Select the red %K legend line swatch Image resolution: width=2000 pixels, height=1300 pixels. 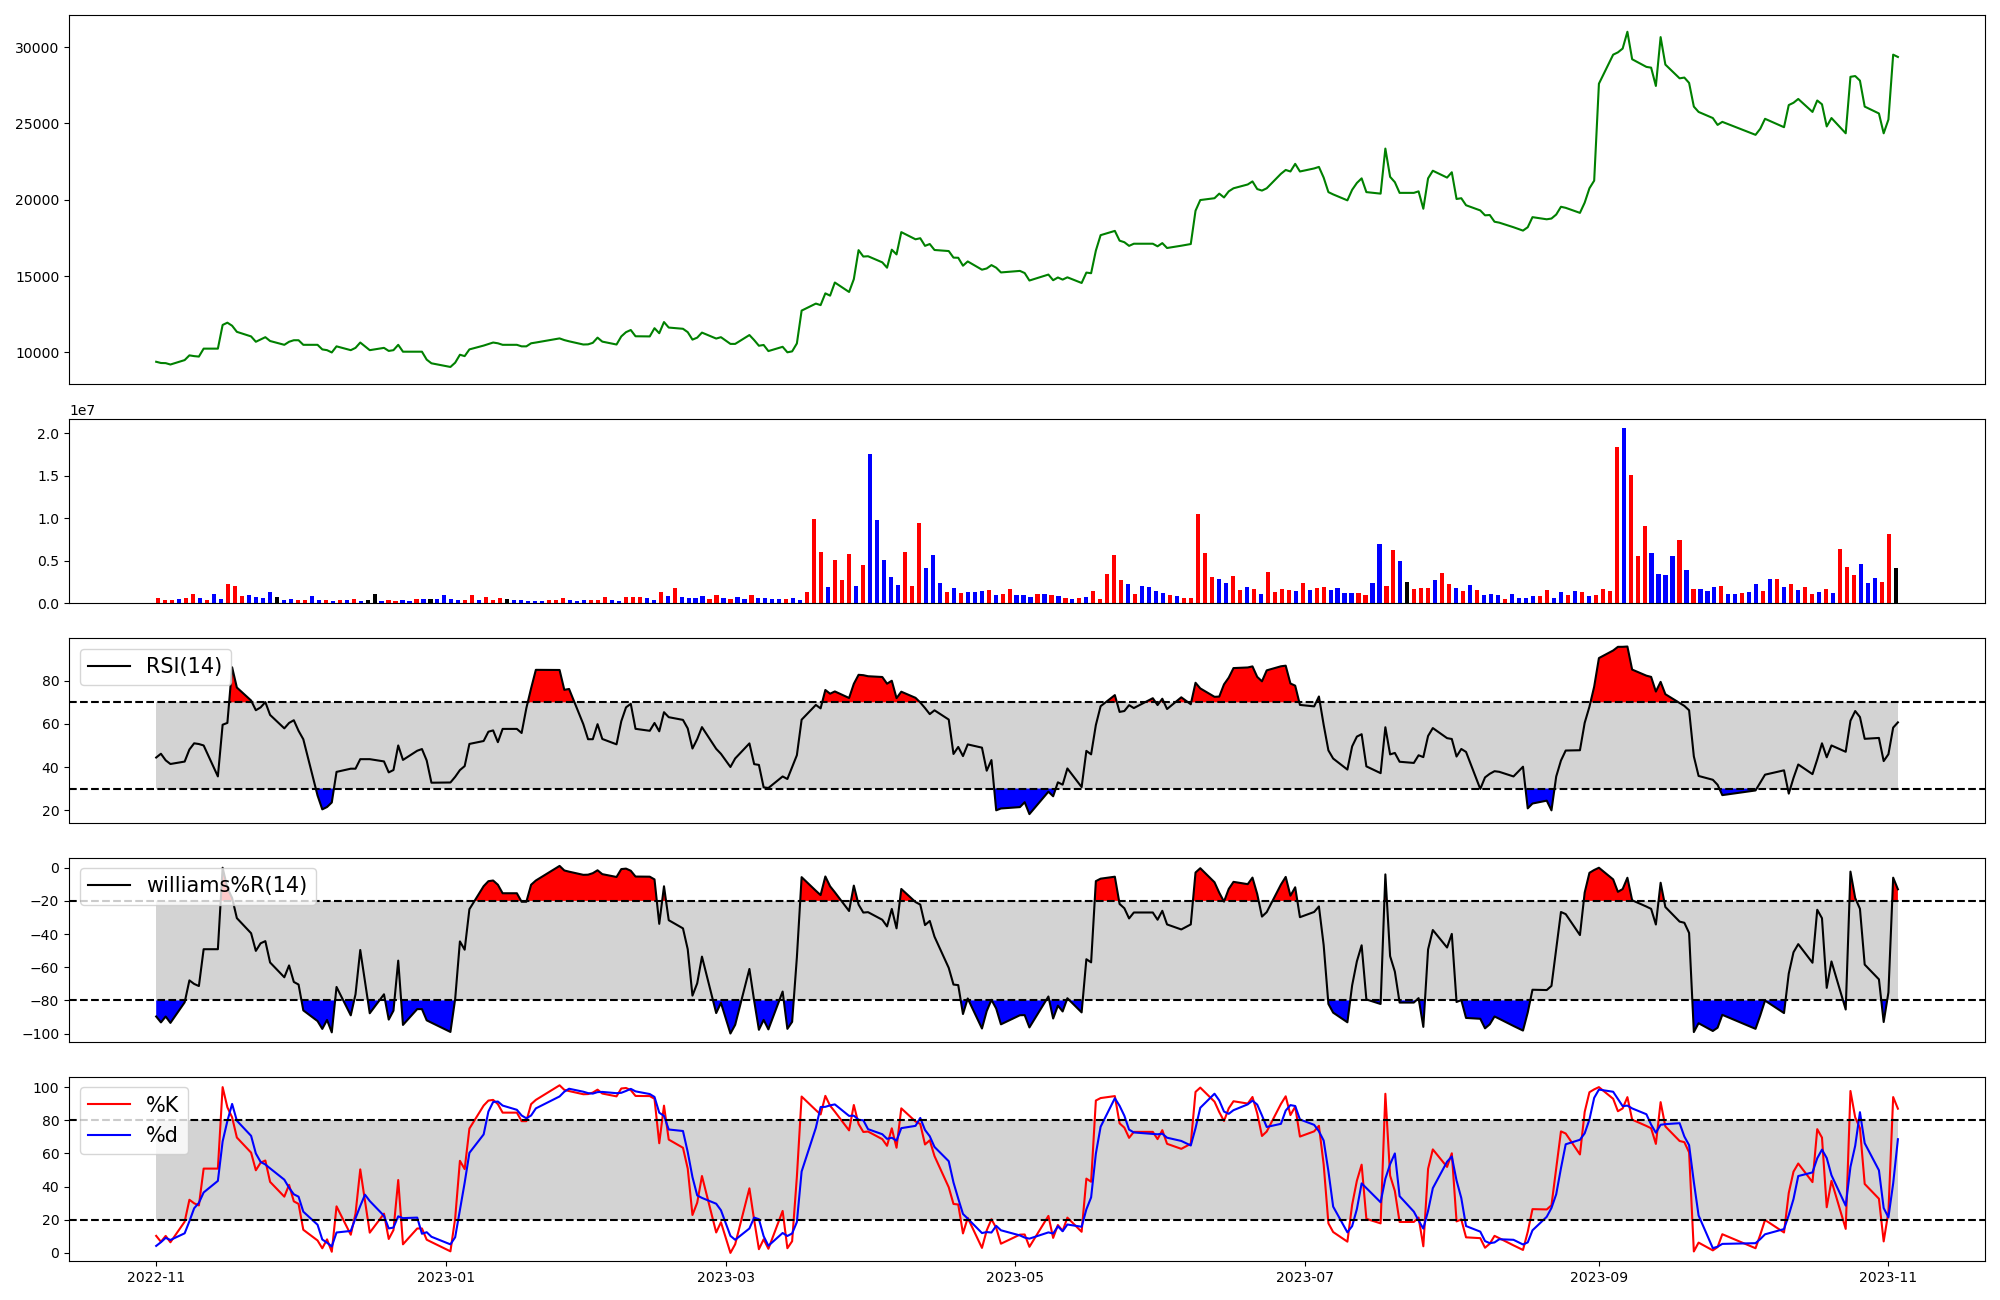click(x=109, y=1105)
